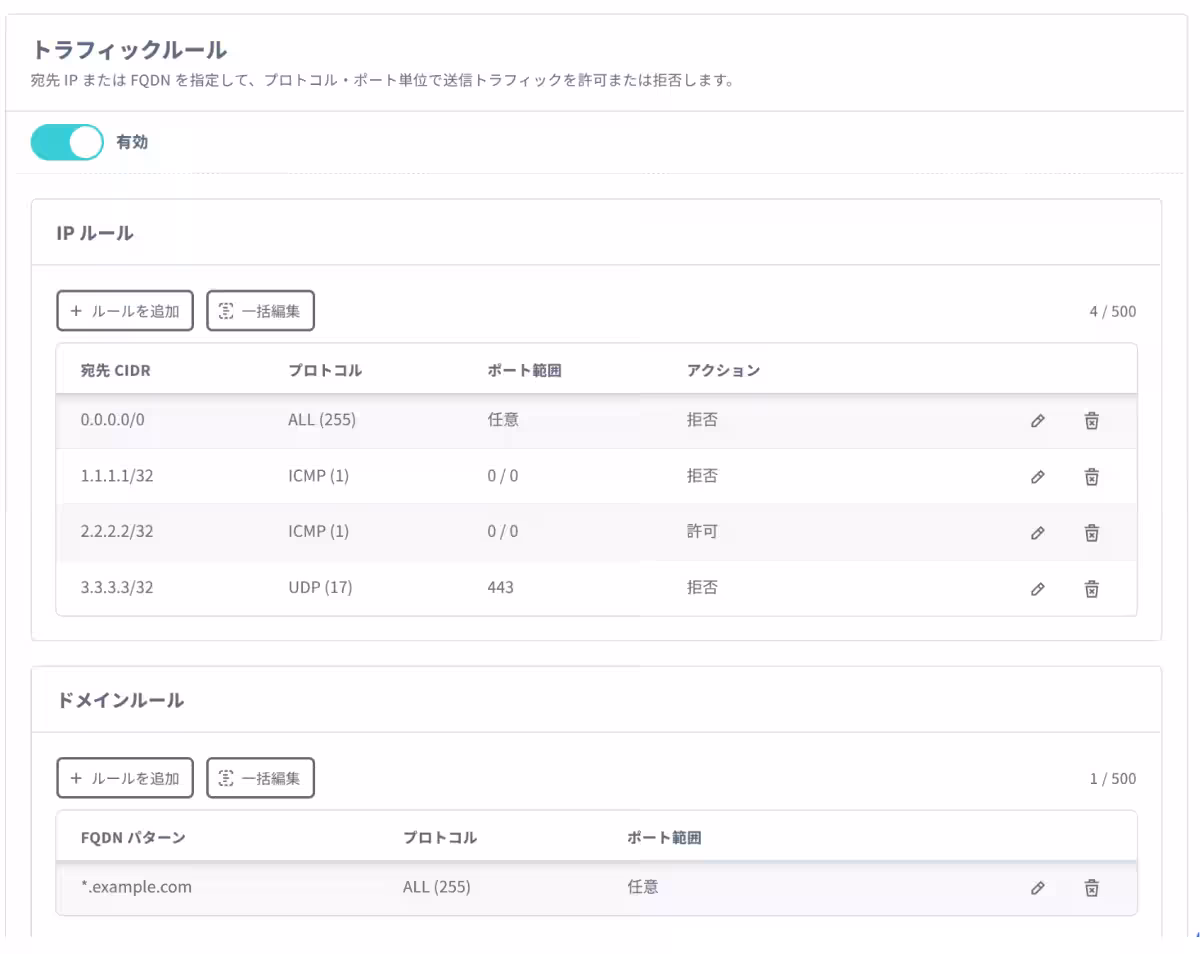Click the トラフィックルール page title
1200x954 pixels.
click(130, 49)
